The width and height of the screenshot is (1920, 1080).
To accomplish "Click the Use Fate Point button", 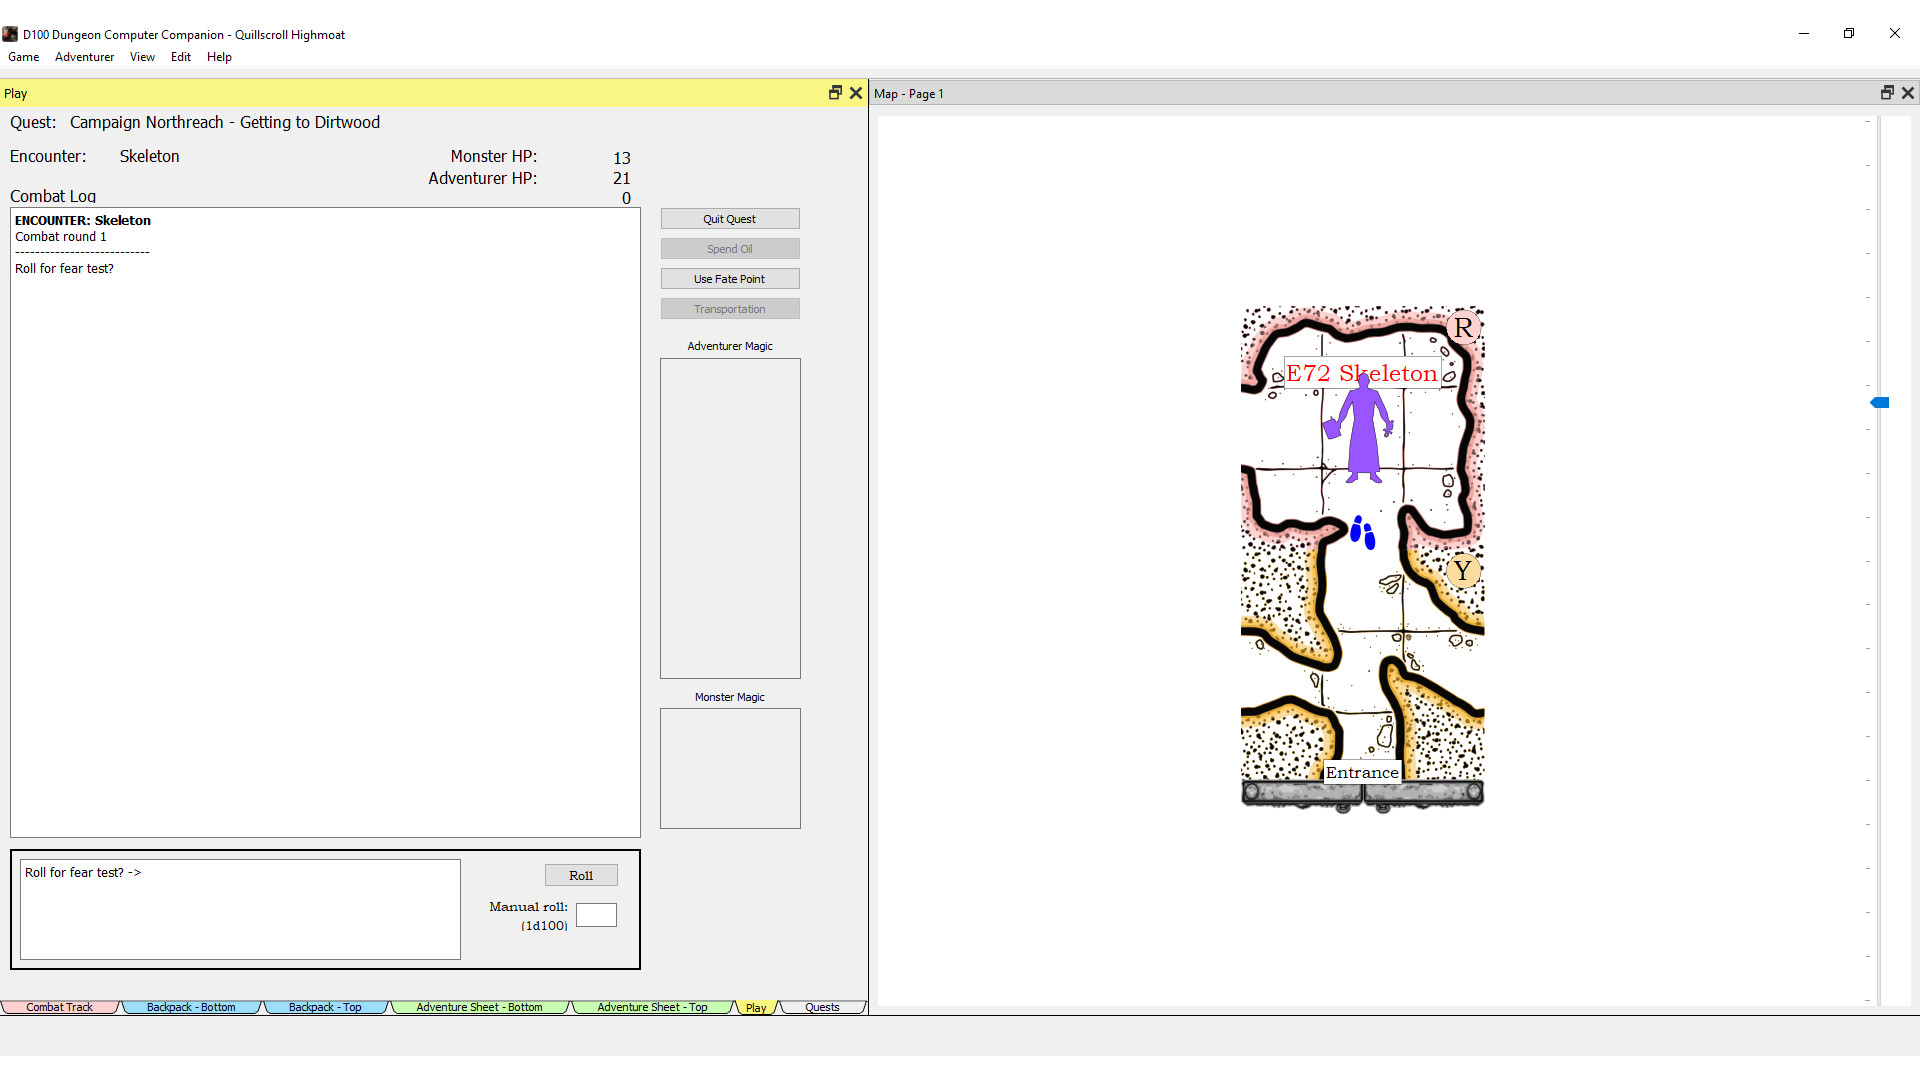I will 729,279.
